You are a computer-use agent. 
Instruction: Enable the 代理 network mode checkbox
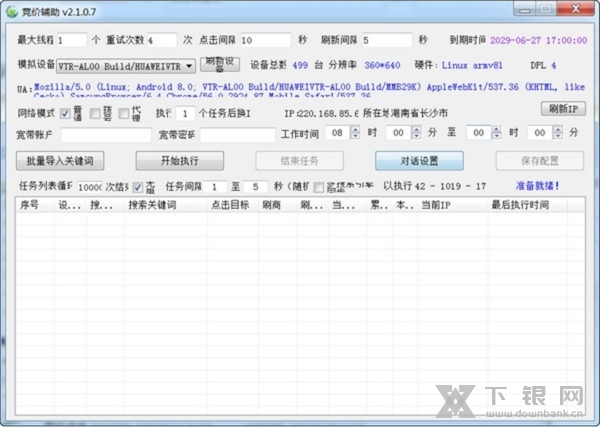124,114
